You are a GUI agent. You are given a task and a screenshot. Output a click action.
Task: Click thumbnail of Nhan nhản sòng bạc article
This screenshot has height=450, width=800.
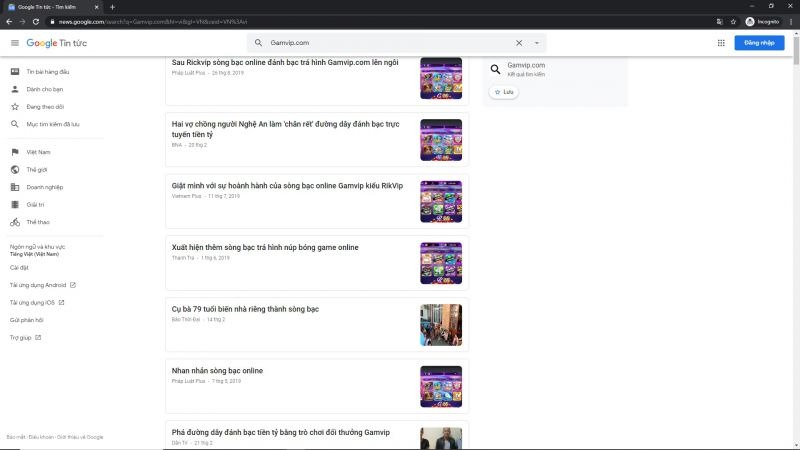pyautogui.click(x=440, y=387)
